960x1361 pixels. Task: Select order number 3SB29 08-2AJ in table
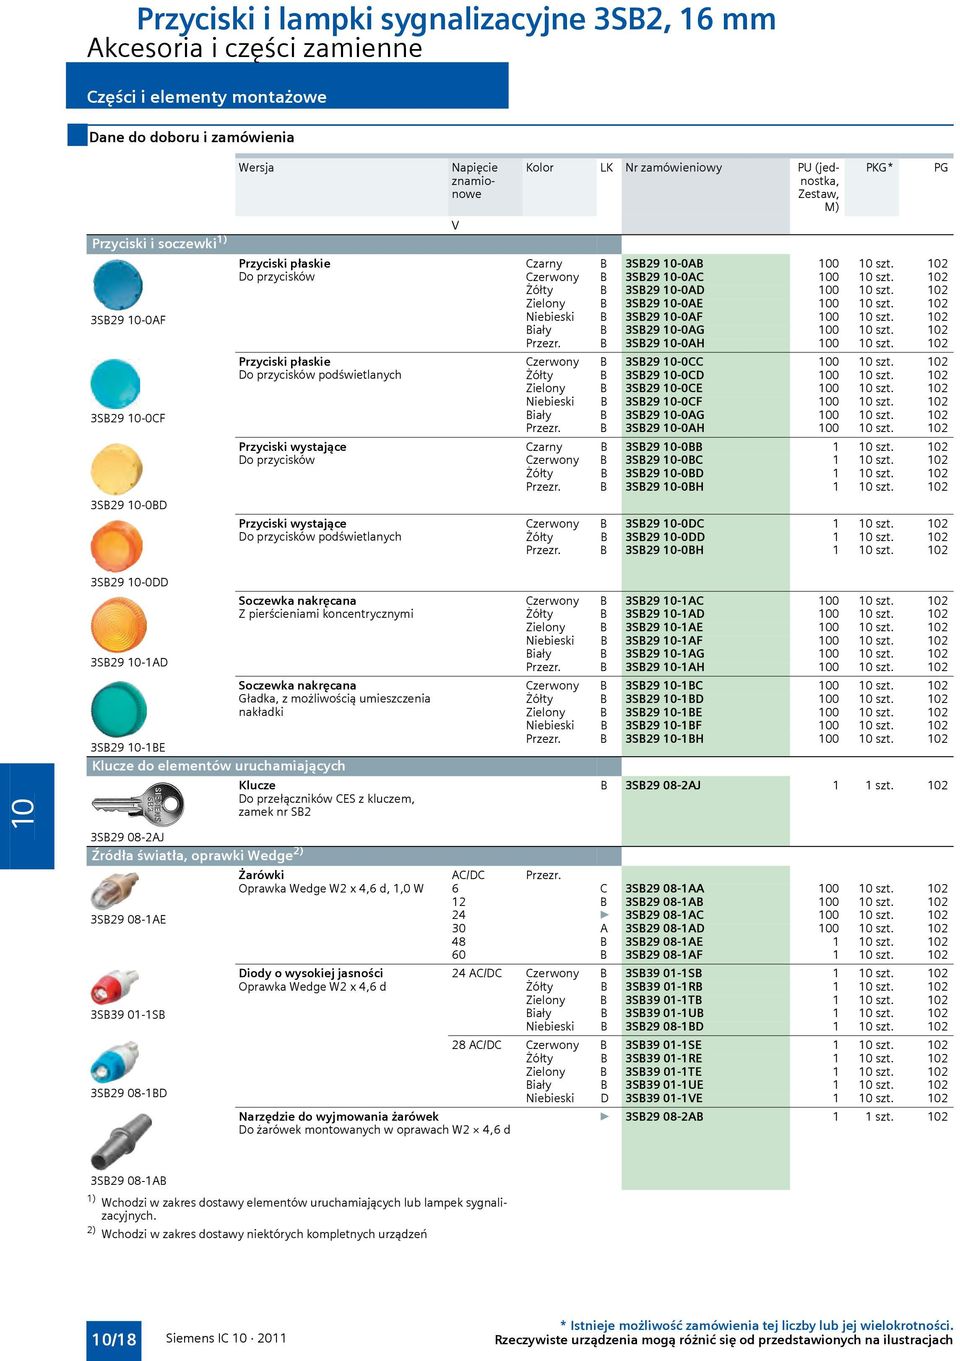(663, 785)
